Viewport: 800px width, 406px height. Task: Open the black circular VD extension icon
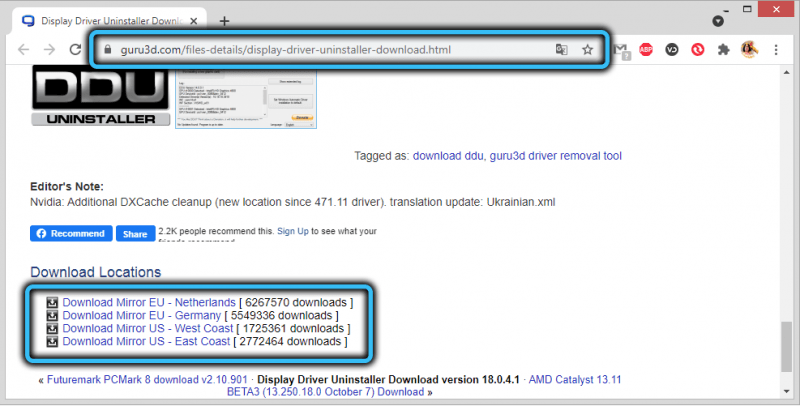click(671, 49)
